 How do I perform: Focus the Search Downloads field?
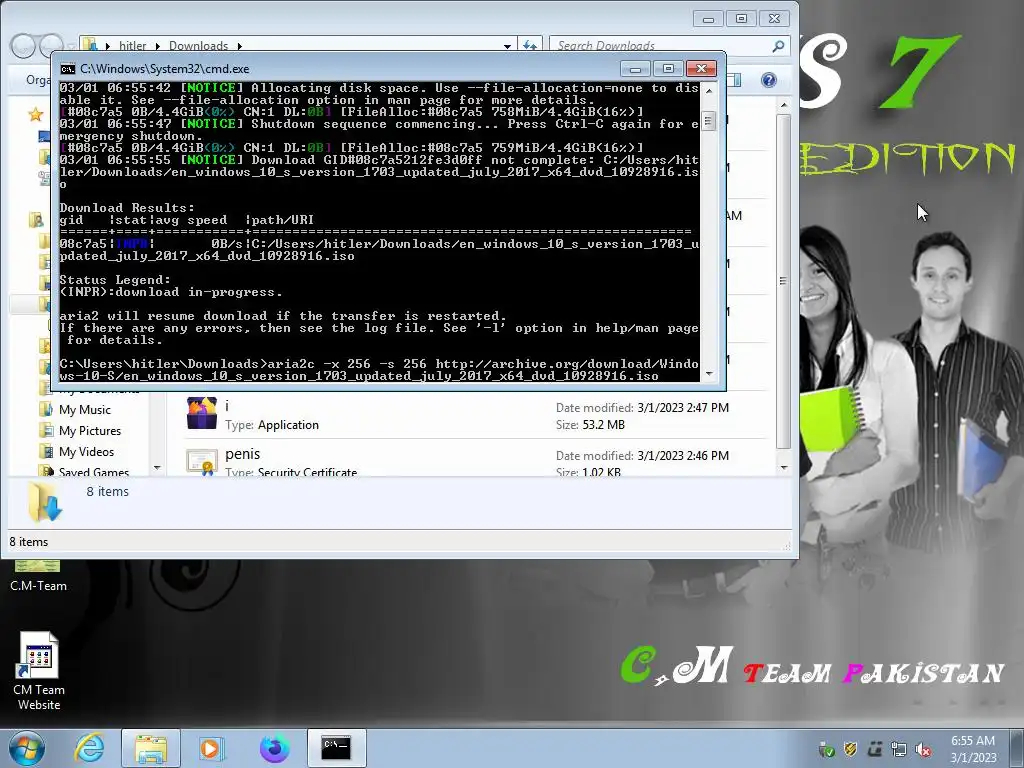tap(662, 46)
